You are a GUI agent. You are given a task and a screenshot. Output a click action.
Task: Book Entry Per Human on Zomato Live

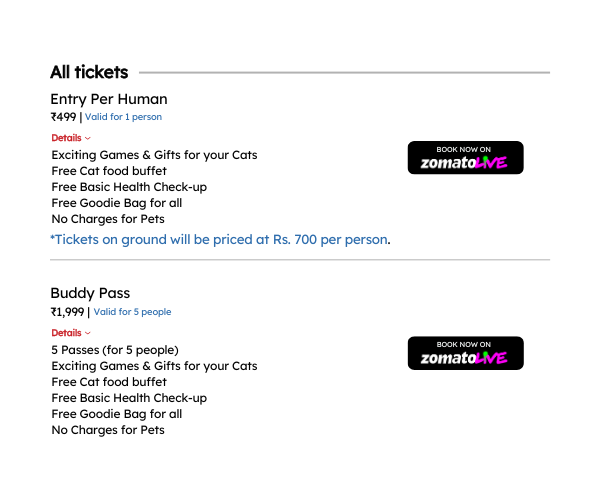click(x=465, y=158)
